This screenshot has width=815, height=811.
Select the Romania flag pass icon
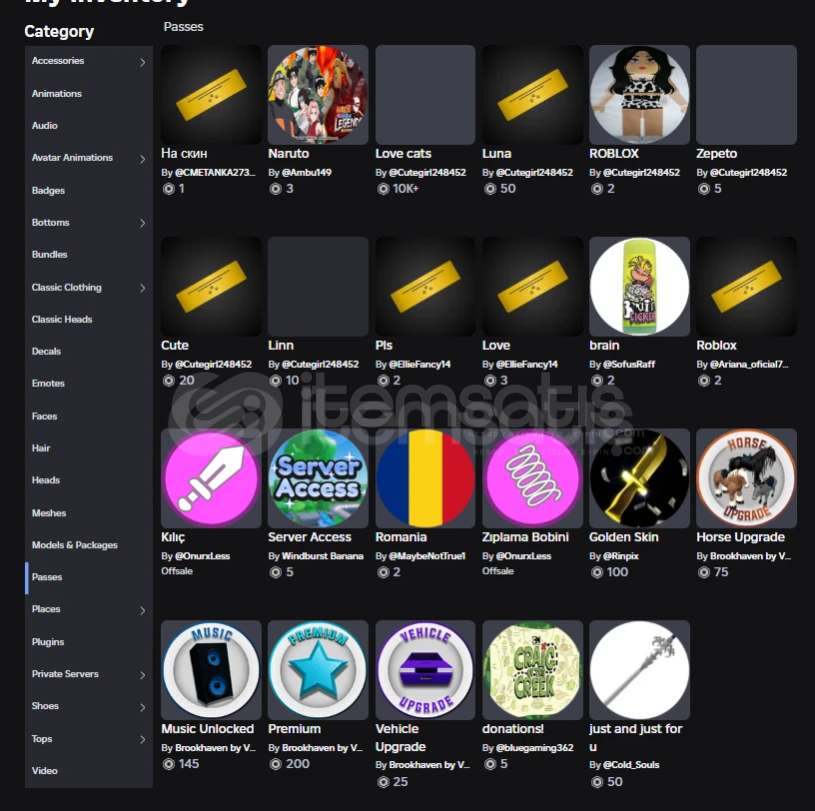coord(425,478)
